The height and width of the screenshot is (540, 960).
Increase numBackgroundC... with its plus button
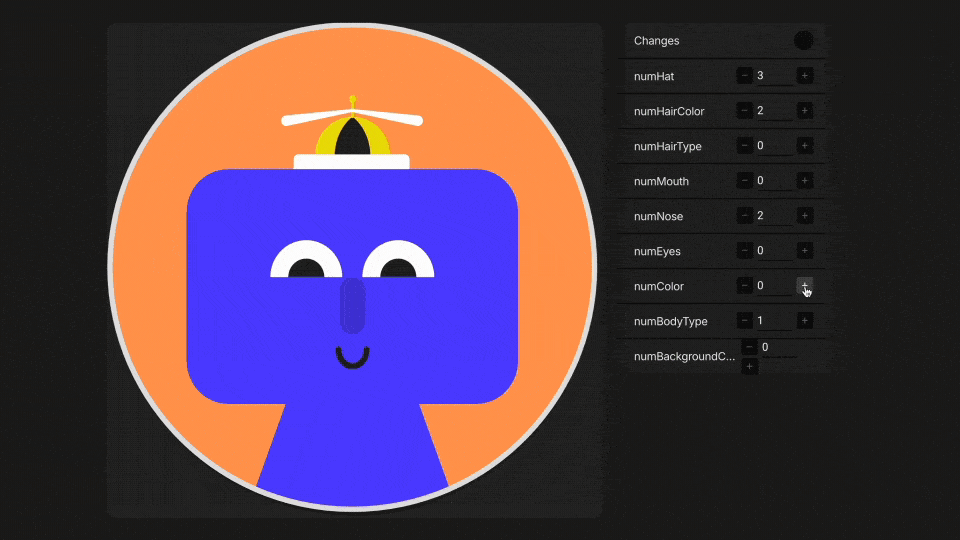tap(749, 366)
